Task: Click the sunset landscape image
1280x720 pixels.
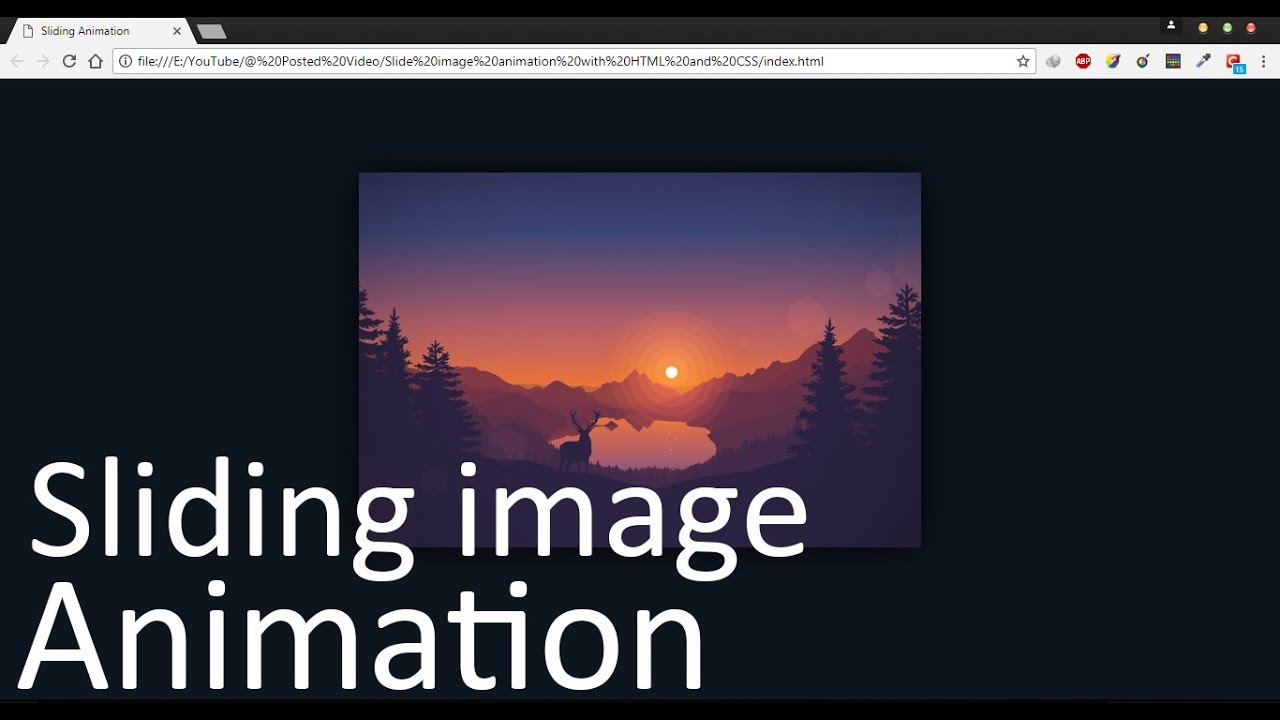Action: point(640,360)
